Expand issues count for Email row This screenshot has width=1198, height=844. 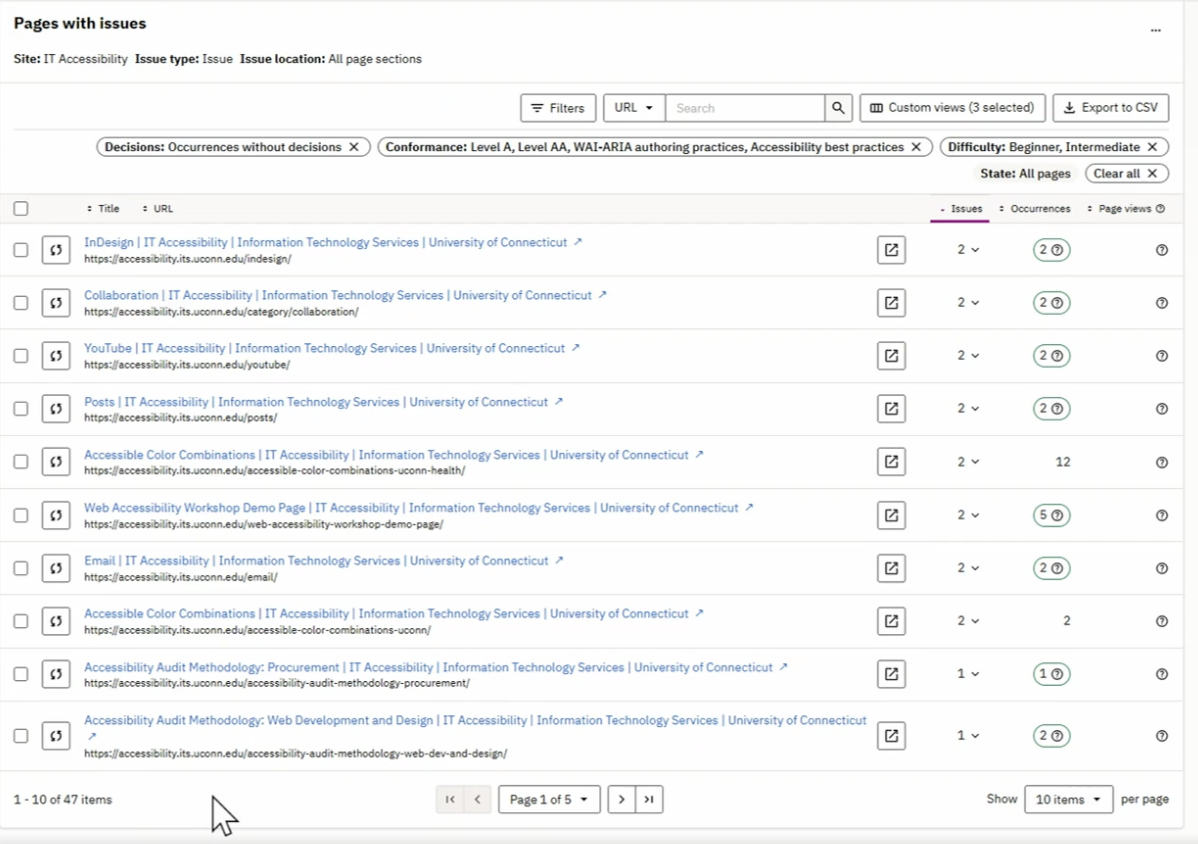coord(968,568)
